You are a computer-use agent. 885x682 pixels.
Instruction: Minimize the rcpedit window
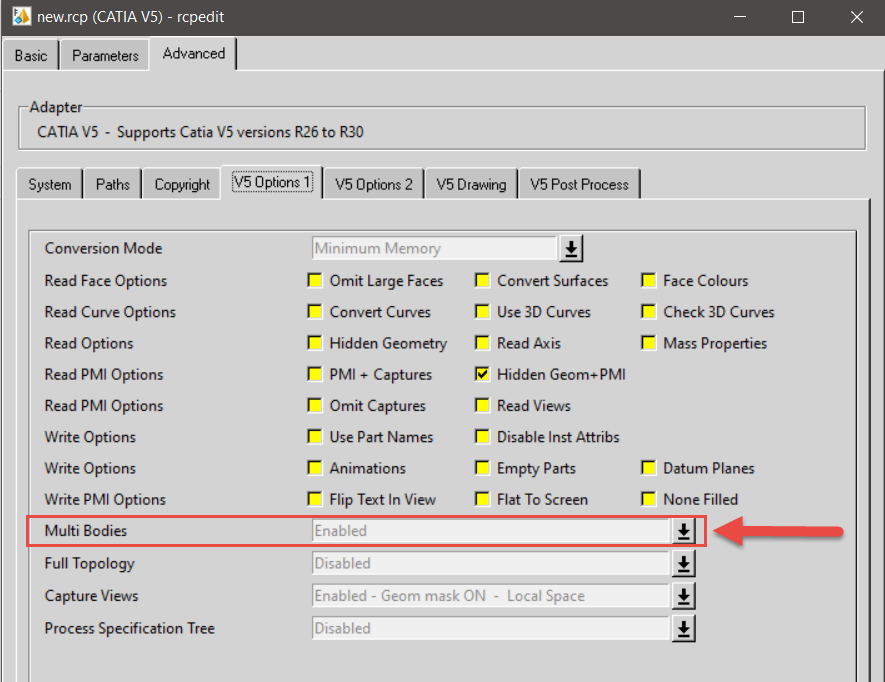[x=740, y=17]
